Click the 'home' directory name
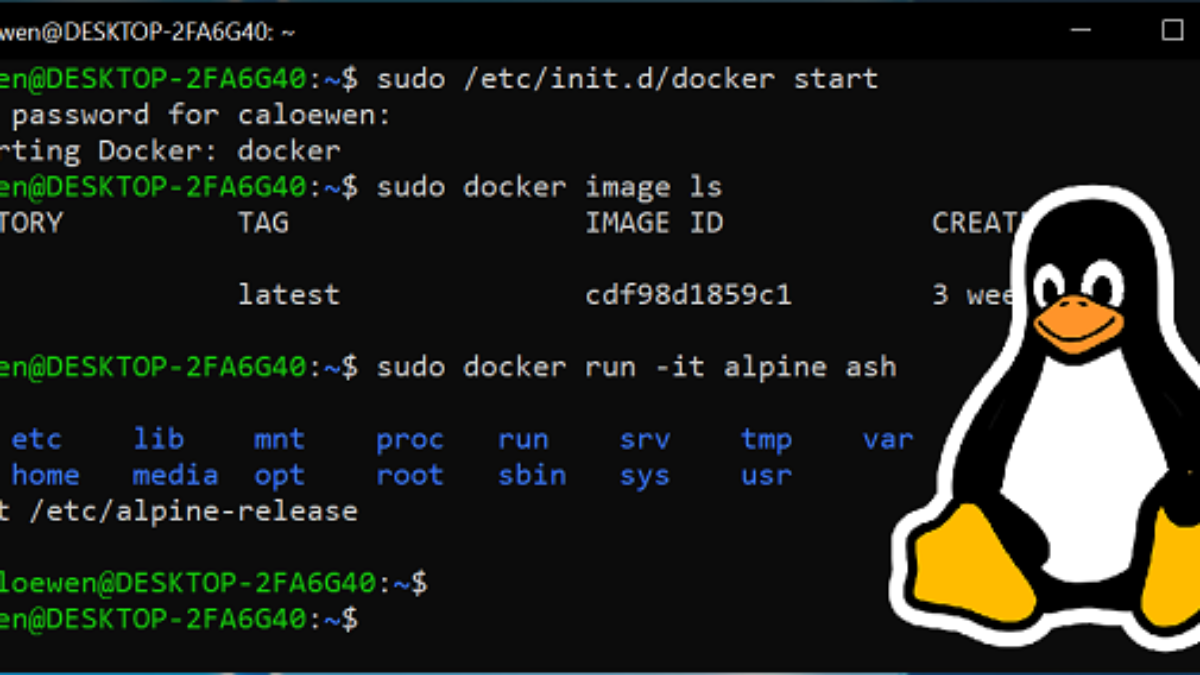Screen dimensions: 1200x675 tap(45, 475)
